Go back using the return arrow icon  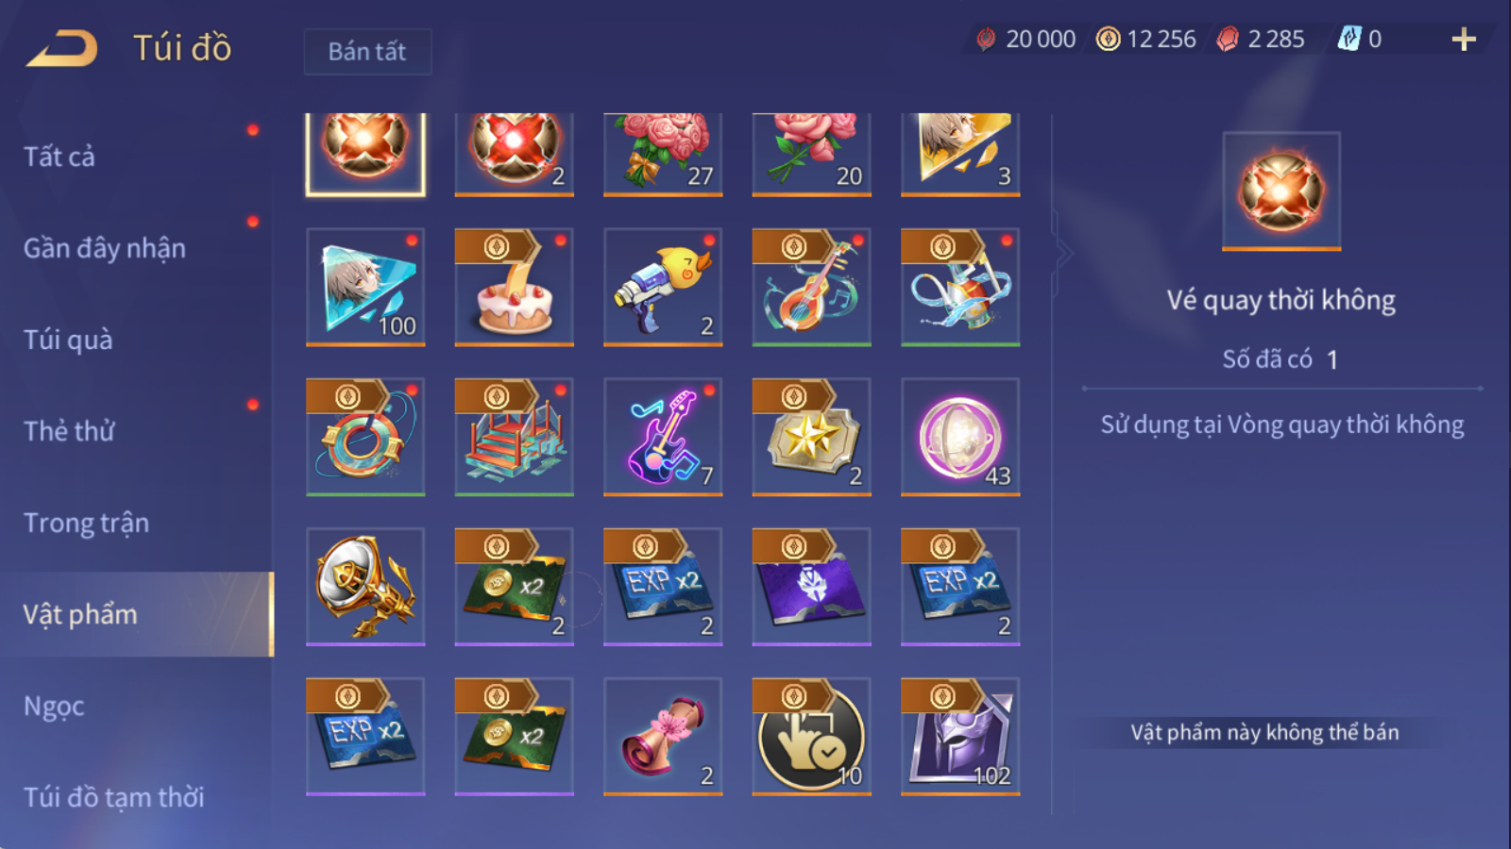click(62, 48)
